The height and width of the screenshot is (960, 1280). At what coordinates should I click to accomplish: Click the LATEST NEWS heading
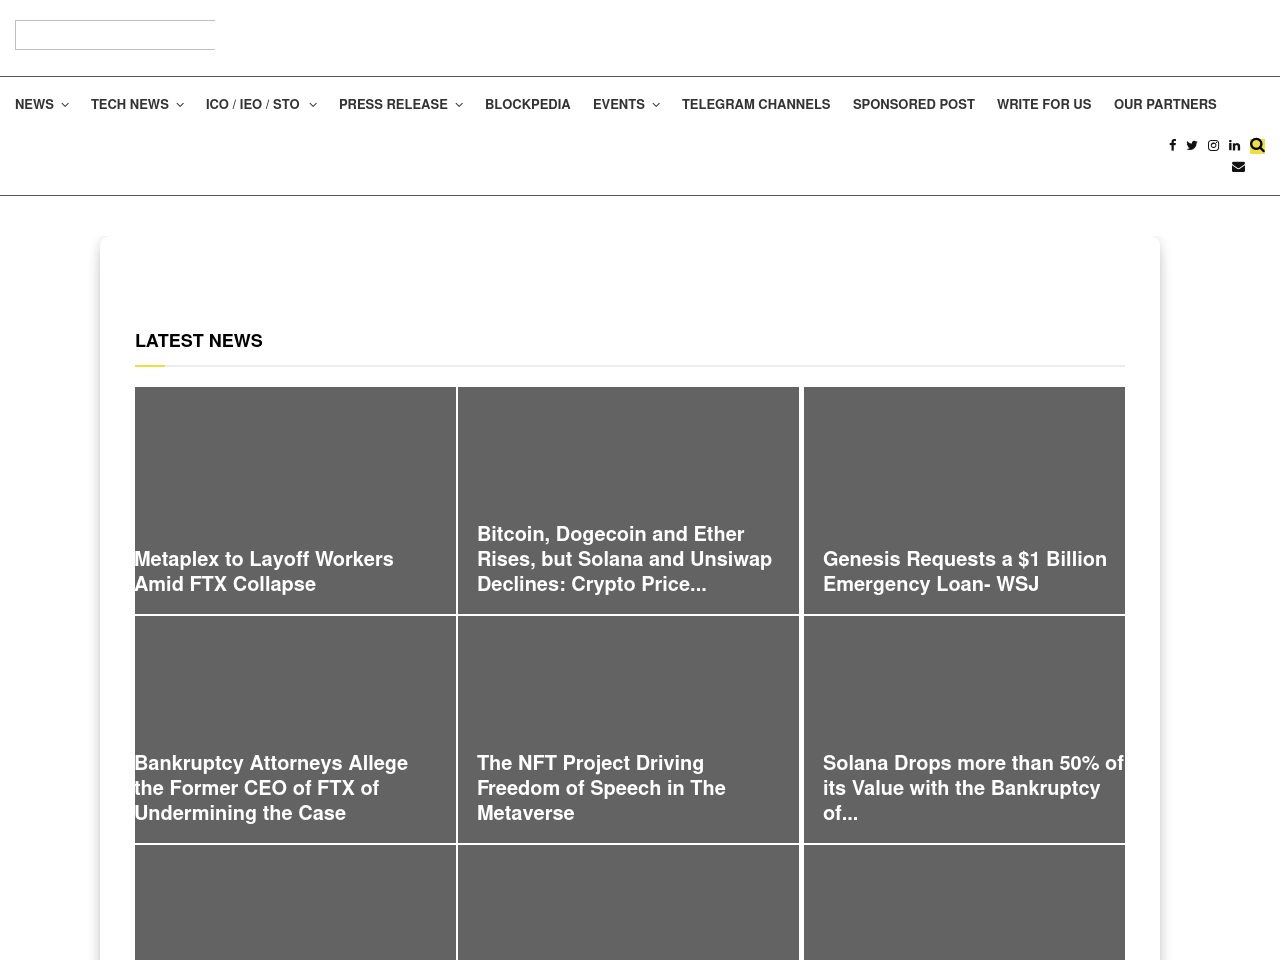click(x=199, y=341)
